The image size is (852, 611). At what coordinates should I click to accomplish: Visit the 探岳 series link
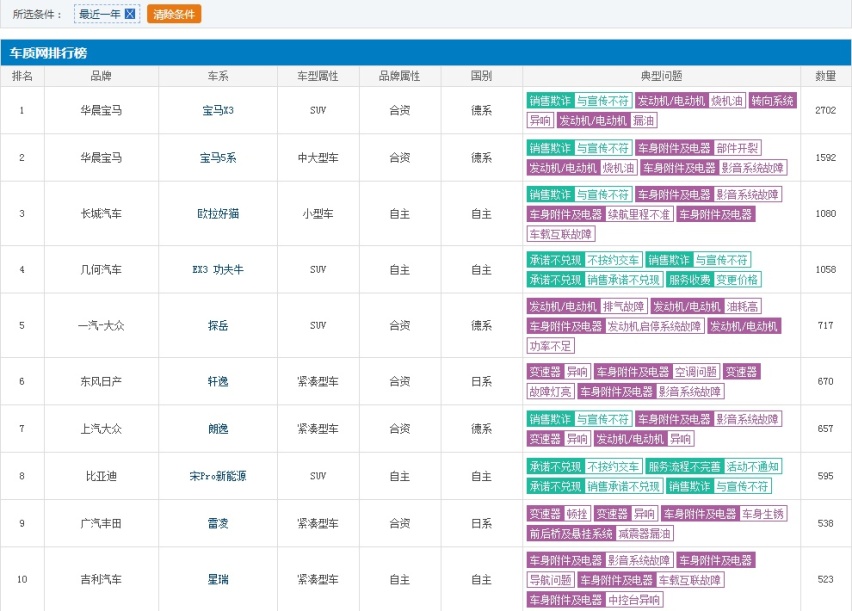pyautogui.click(x=218, y=326)
